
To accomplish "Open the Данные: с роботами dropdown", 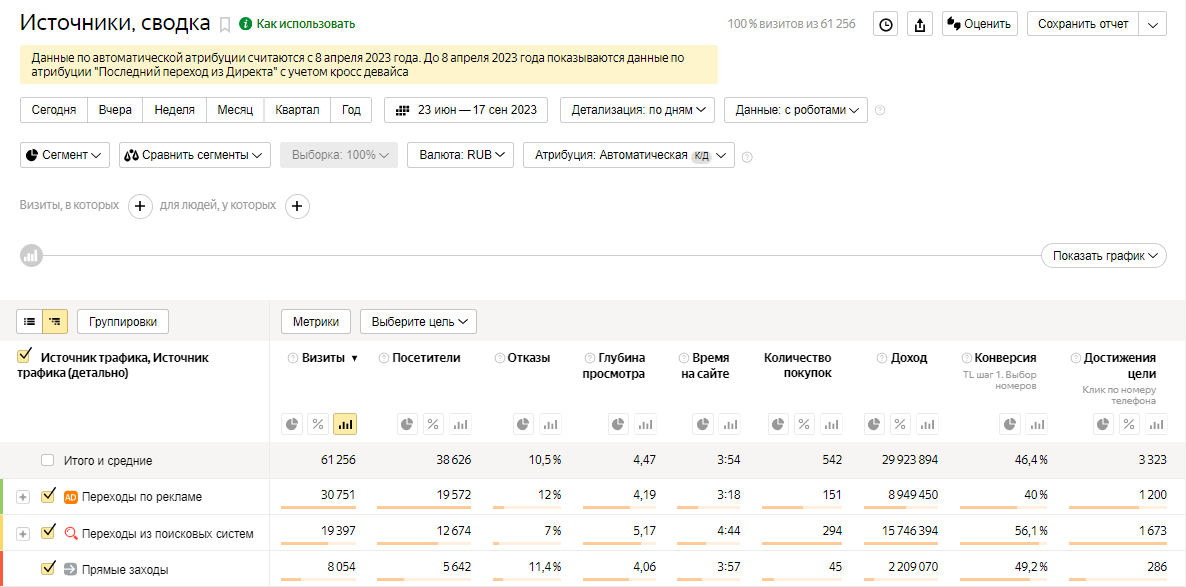I will 796,110.
